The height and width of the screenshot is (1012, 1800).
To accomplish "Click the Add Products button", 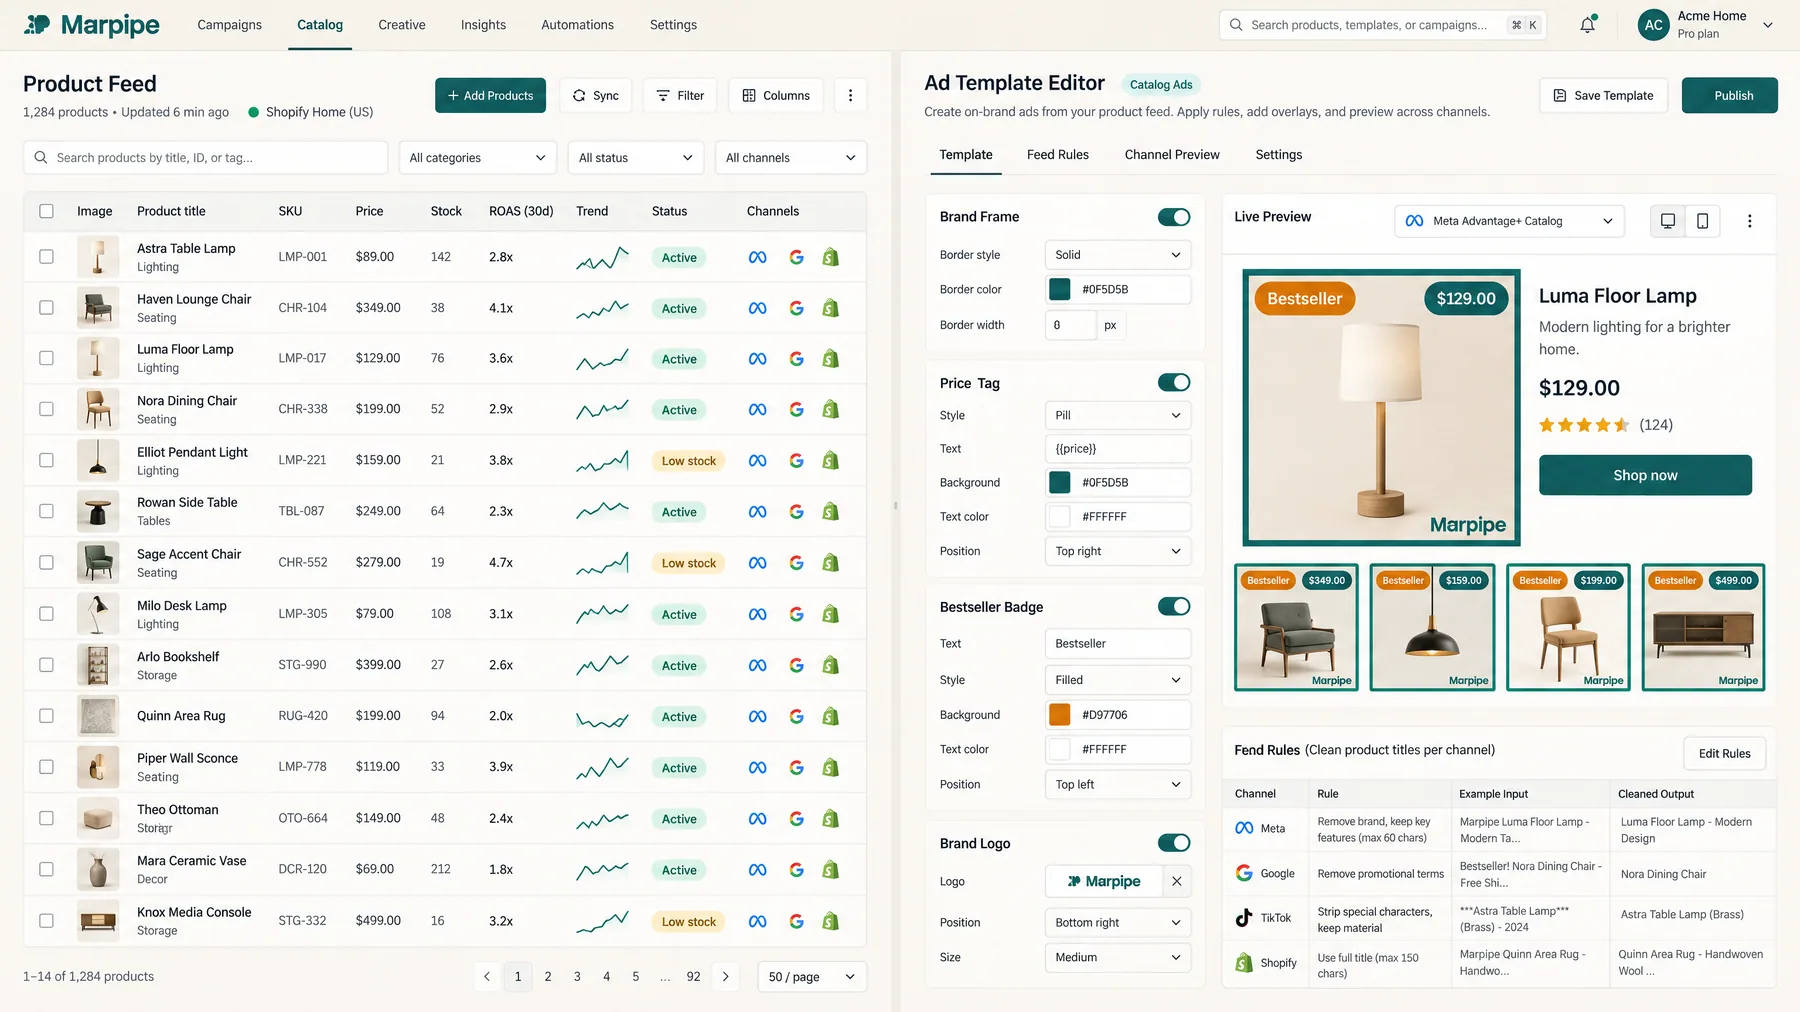I will (x=490, y=96).
